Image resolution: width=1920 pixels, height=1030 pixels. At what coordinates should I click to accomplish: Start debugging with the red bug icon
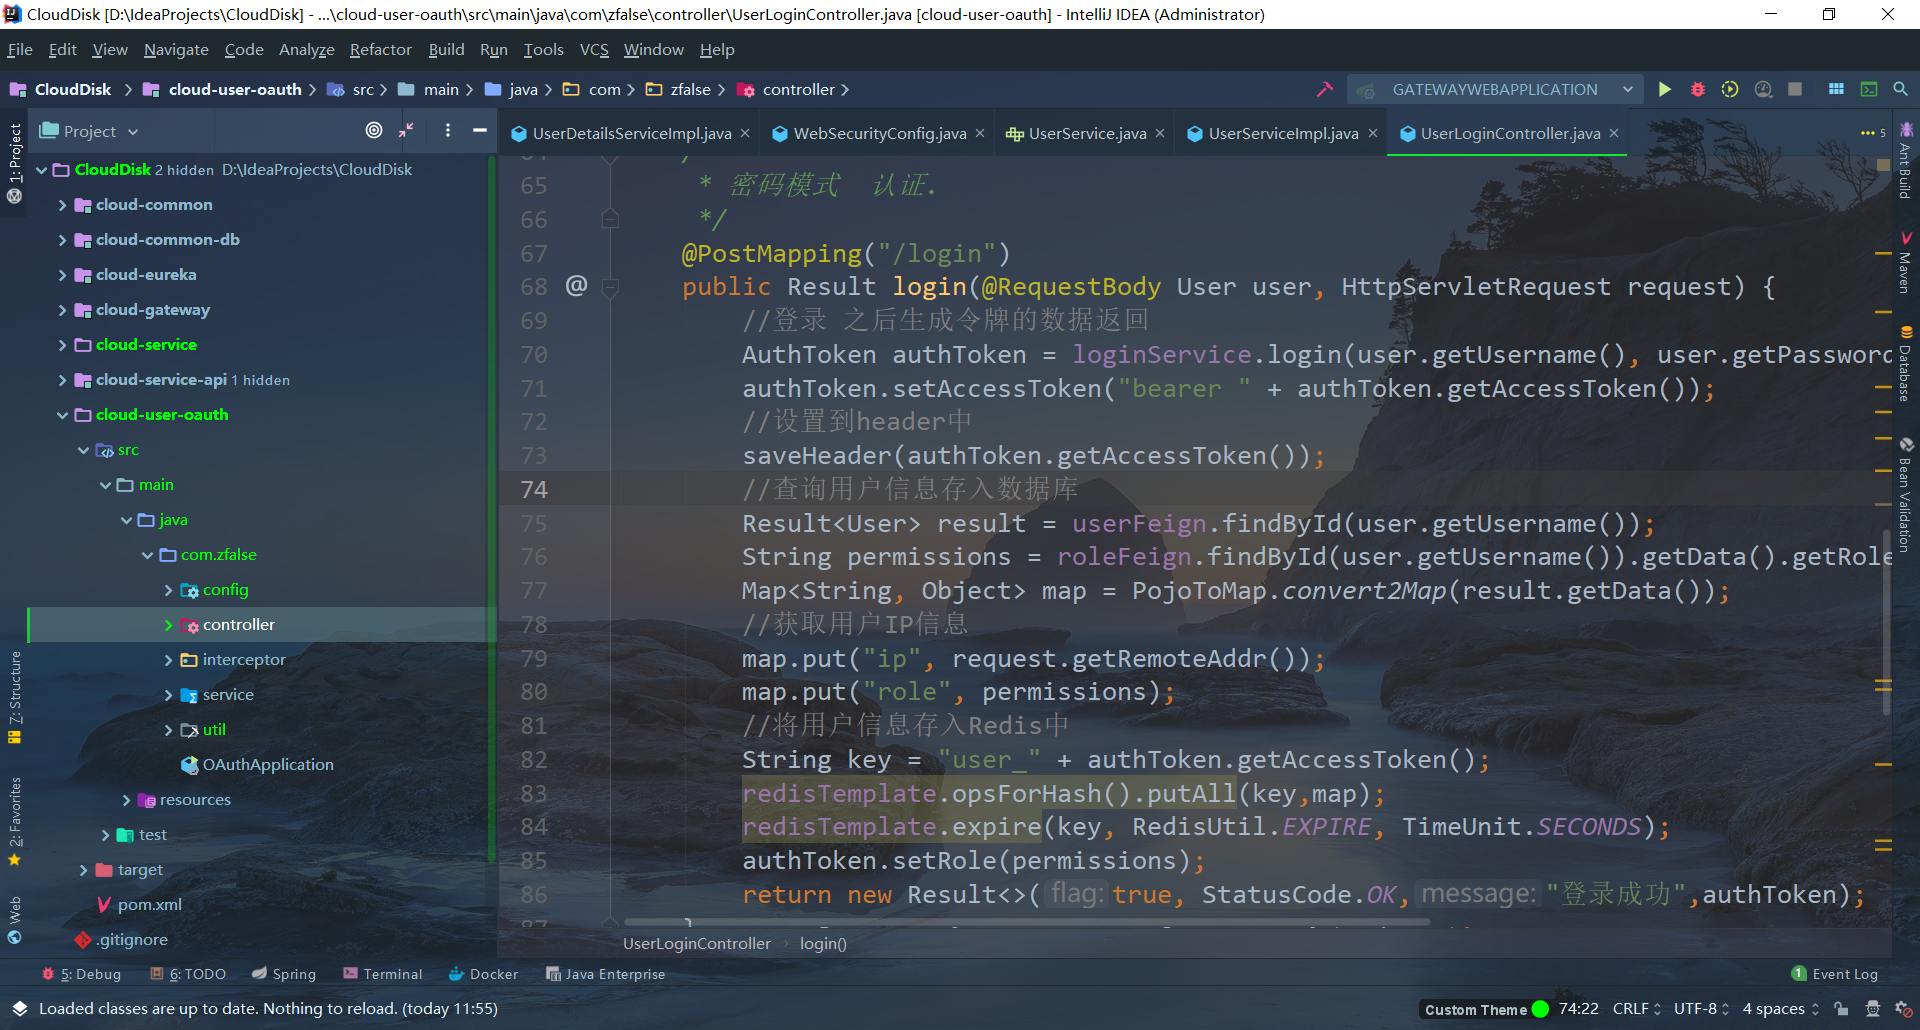point(1697,89)
